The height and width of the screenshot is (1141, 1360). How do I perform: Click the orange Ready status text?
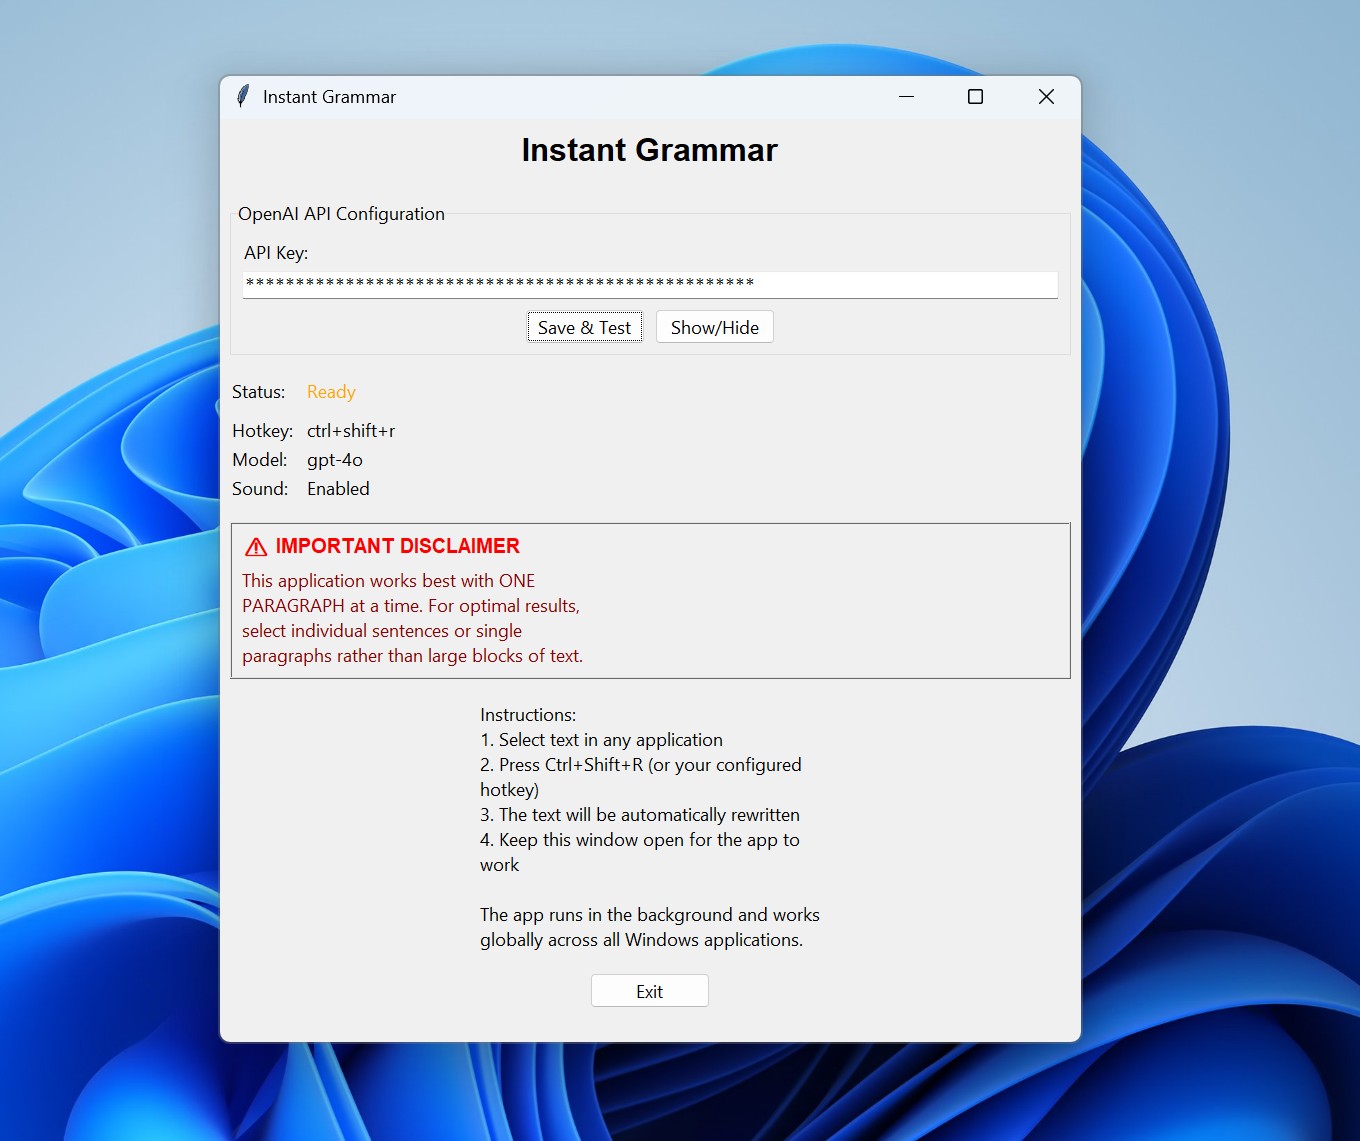point(330,391)
